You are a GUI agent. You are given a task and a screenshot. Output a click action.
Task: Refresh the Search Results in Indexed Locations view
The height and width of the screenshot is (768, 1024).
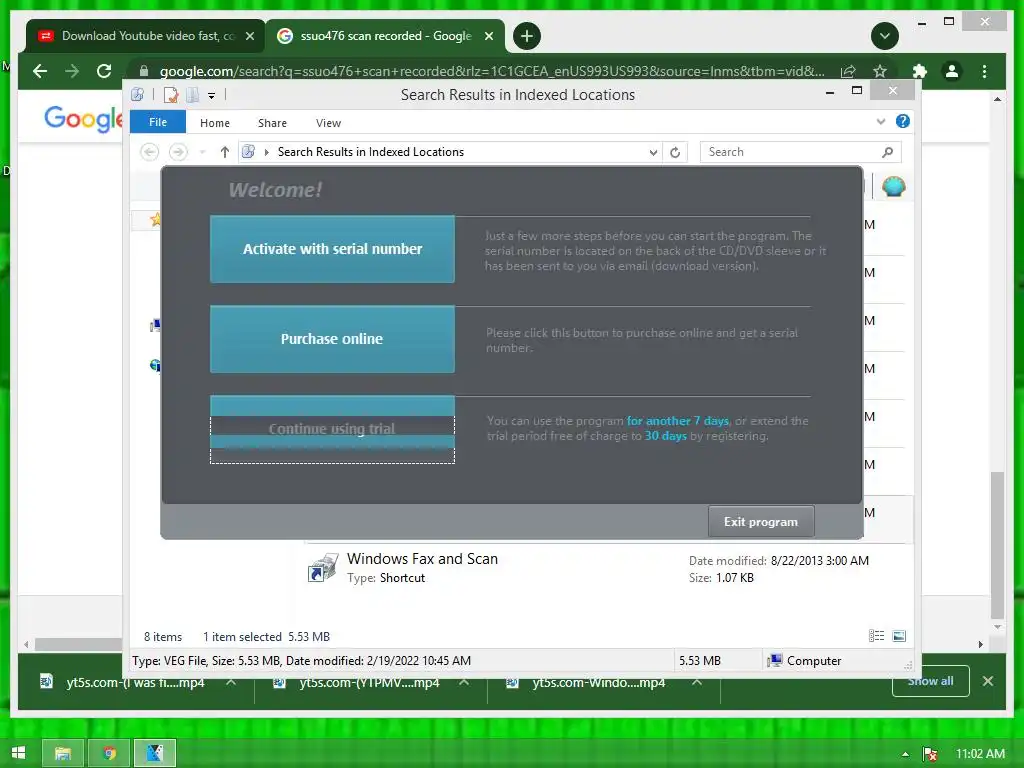pos(675,152)
